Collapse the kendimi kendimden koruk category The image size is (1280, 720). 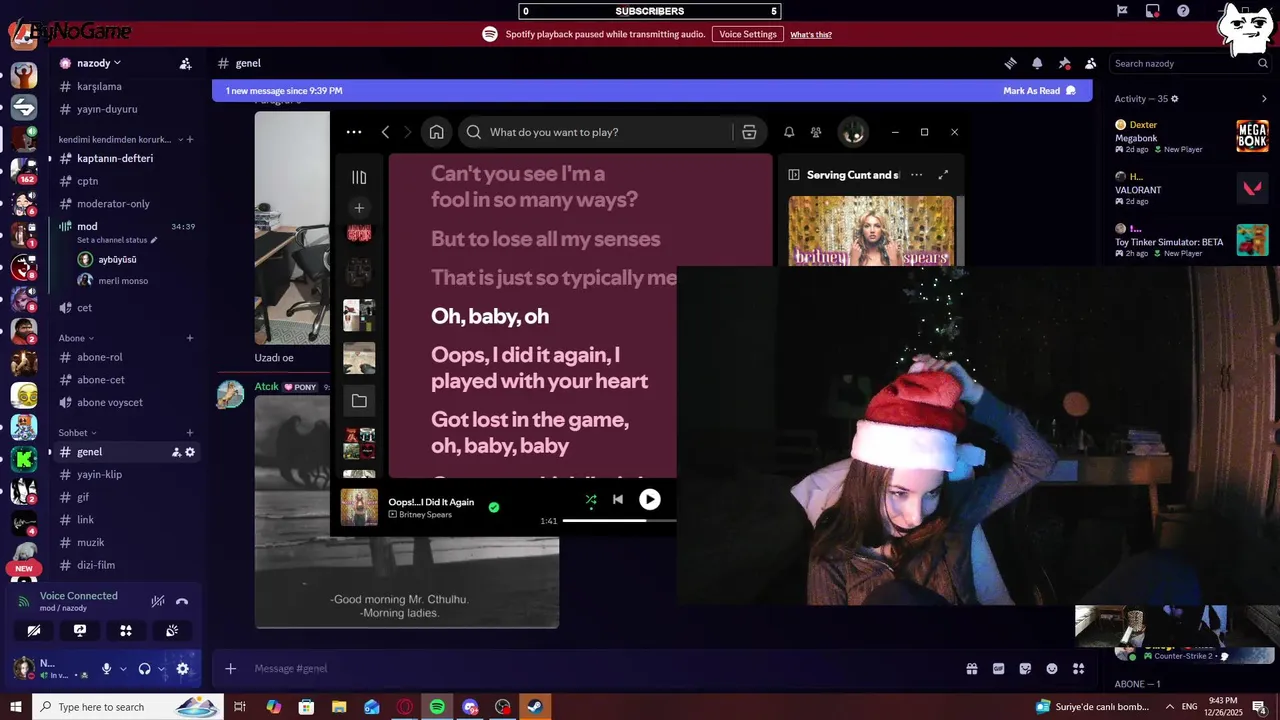(119, 140)
